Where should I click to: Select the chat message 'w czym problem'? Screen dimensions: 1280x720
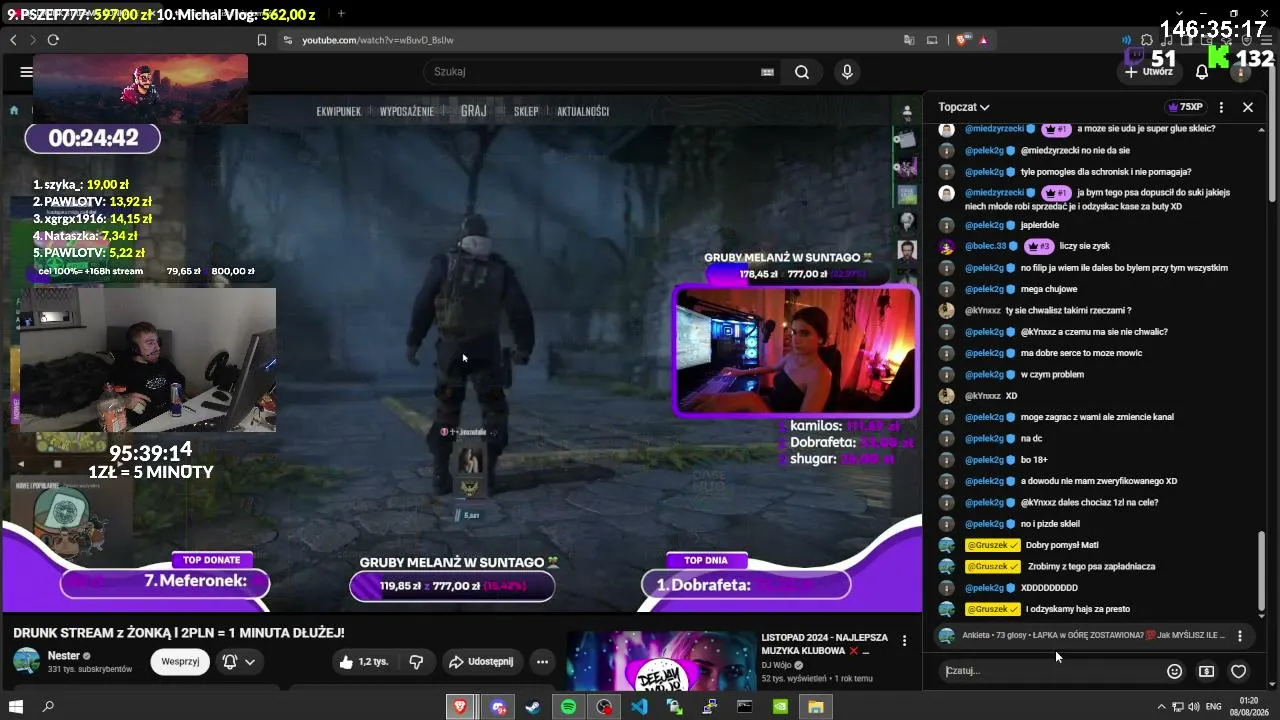pos(1052,374)
